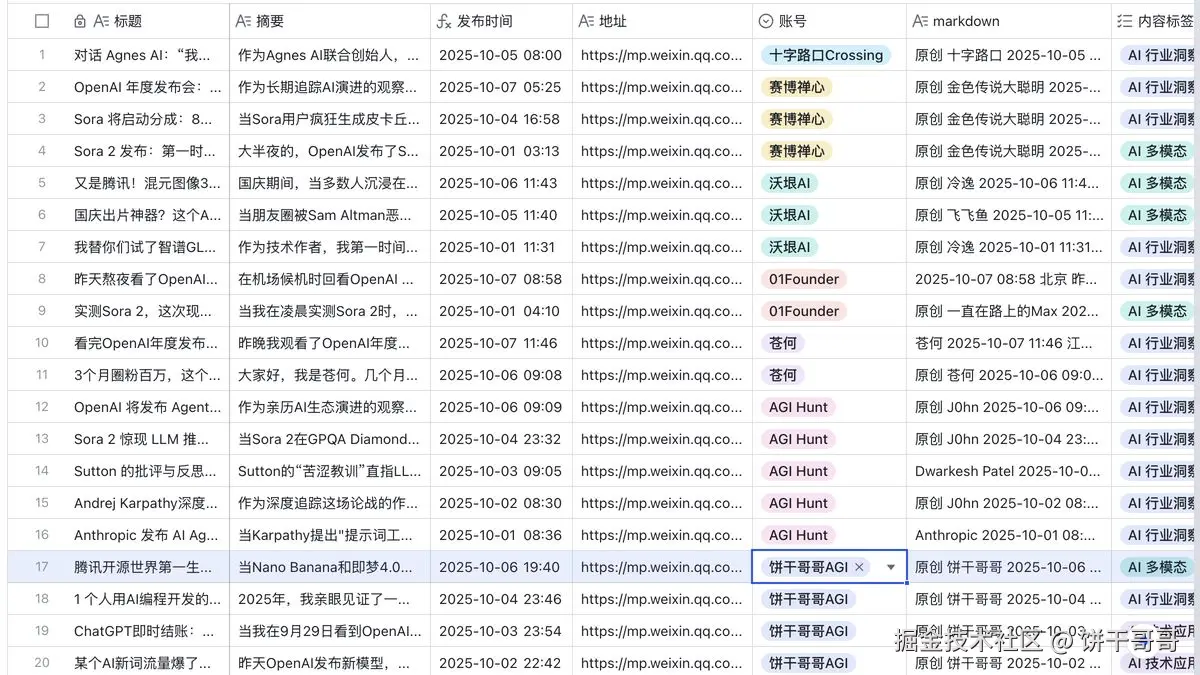Click the 赛博禅心 tag in row 2

(x=795, y=87)
